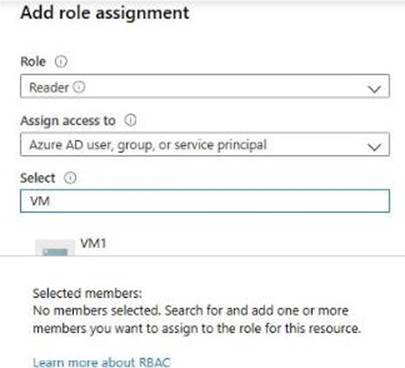Screen dimensions: 405x368
Task: Click the info icon next to Reader
Action: click(79, 87)
